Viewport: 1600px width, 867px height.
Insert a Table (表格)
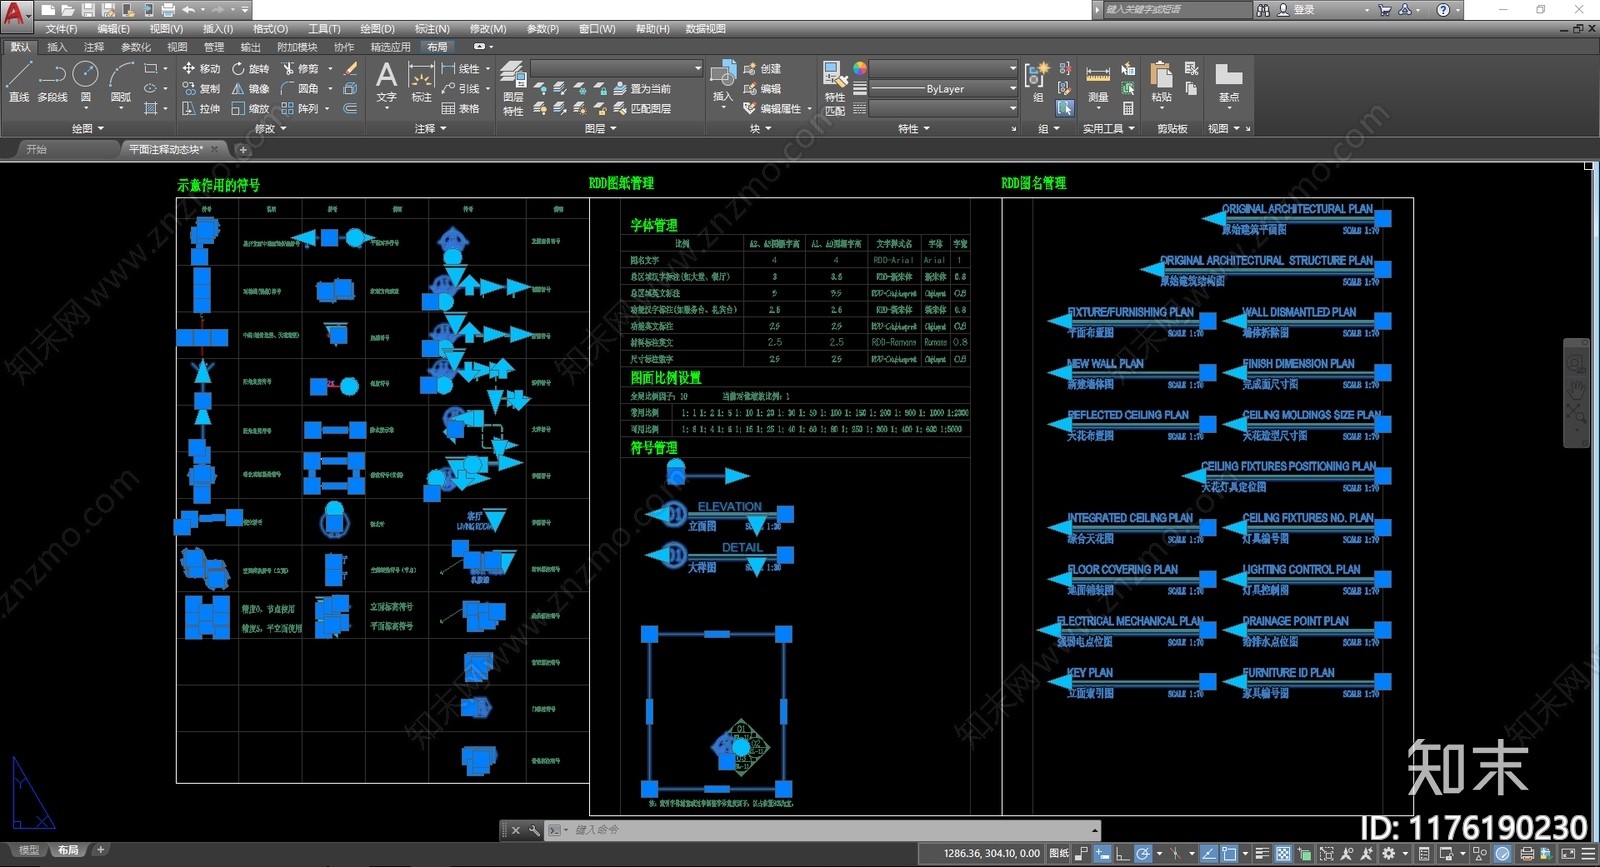(x=460, y=109)
